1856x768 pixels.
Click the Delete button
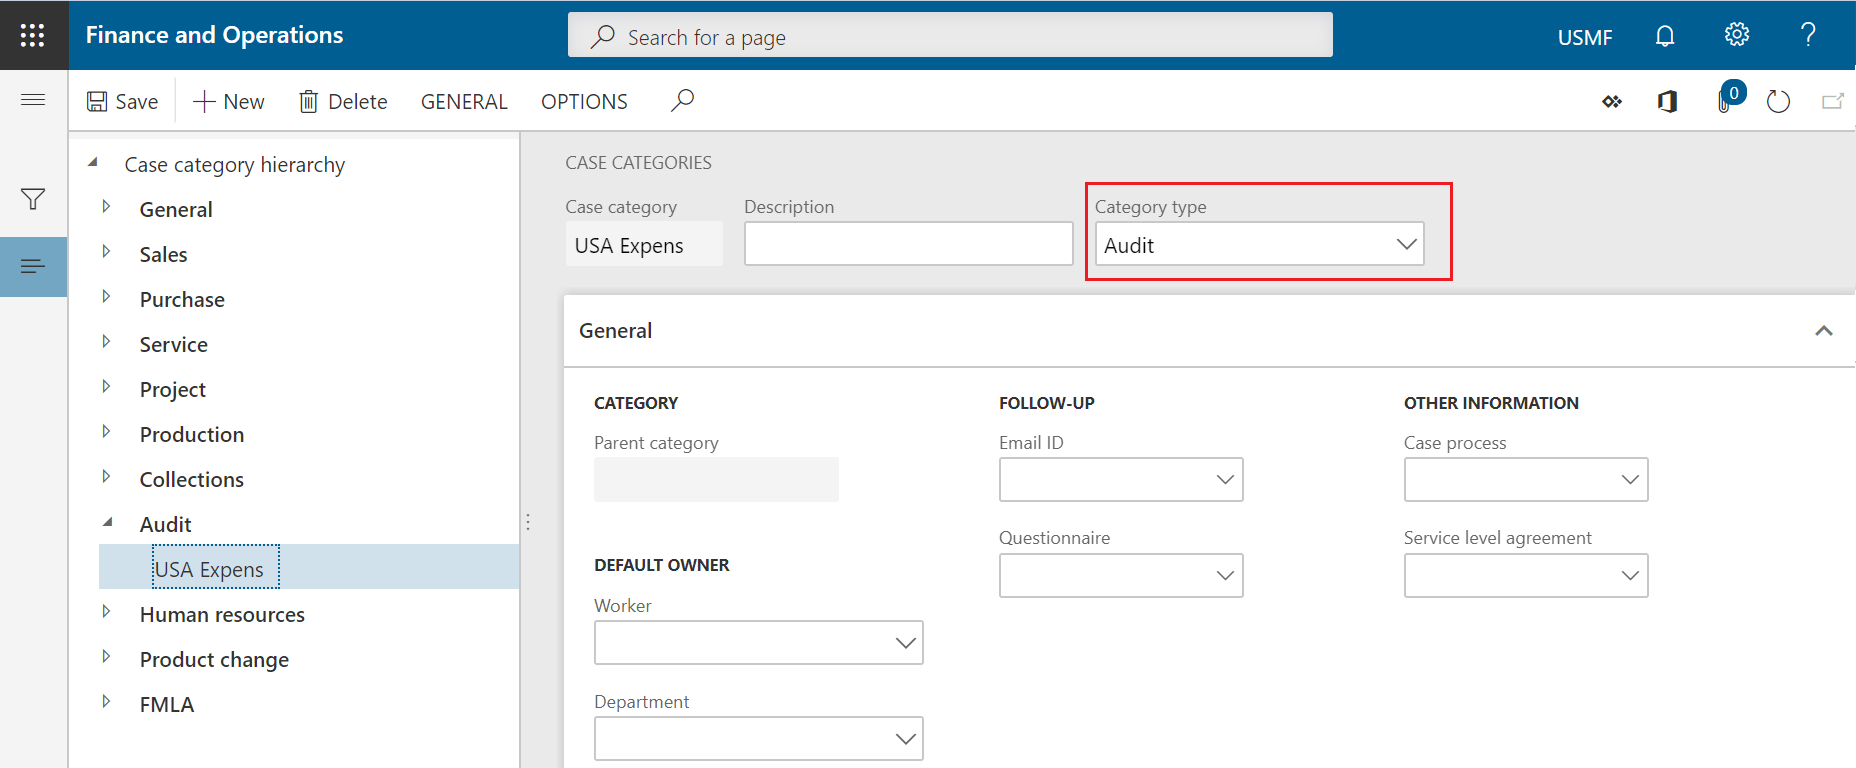pos(343,102)
